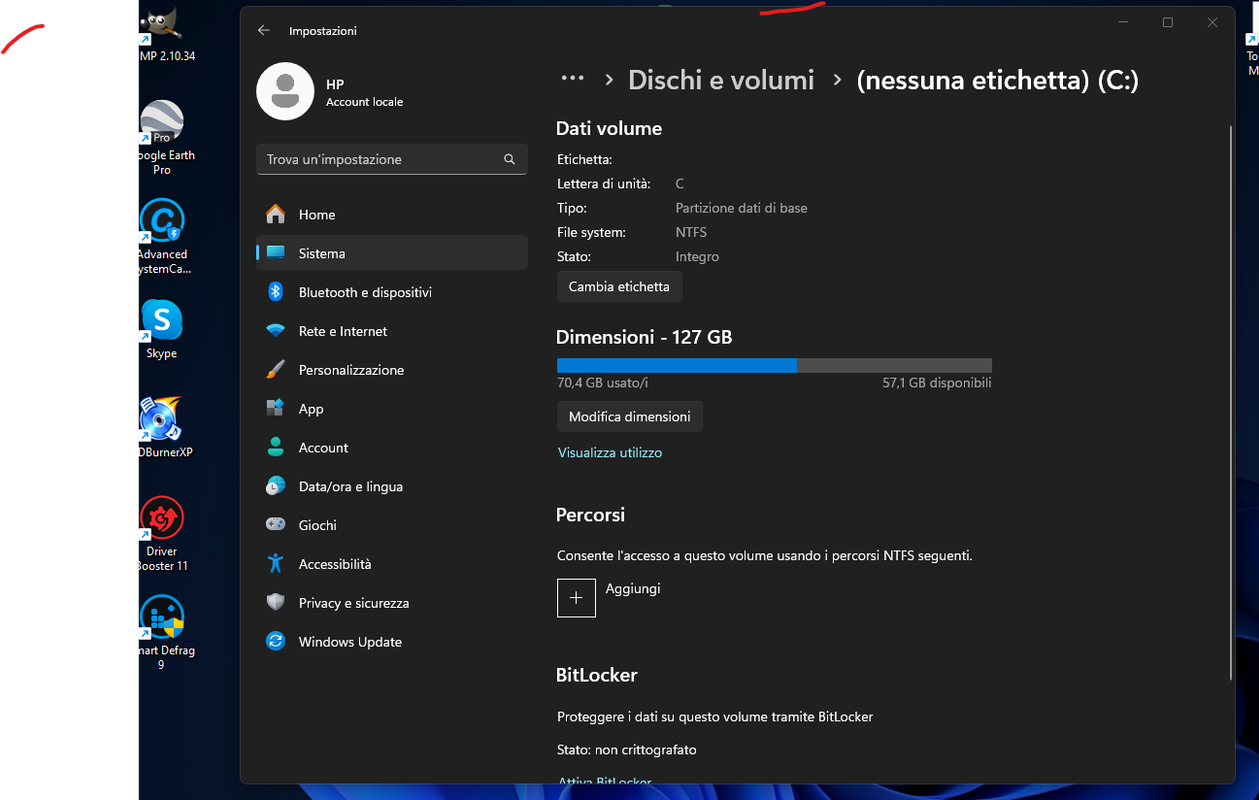Viewport: 1259px width, 800px height.
Task: Open Privacy e sicurezza settings
Action: [x=392, y=603]
